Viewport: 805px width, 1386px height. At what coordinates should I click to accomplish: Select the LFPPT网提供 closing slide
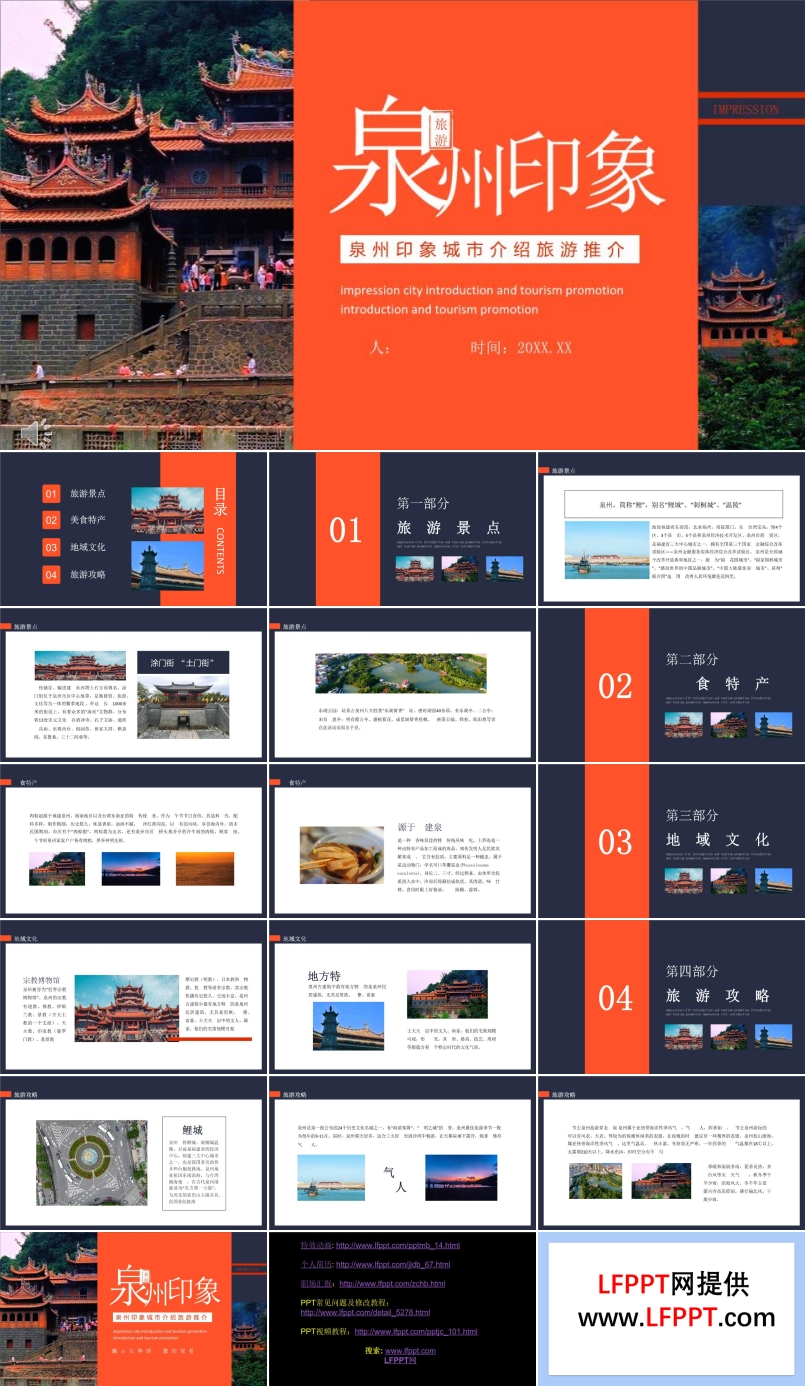(670, 1308)
